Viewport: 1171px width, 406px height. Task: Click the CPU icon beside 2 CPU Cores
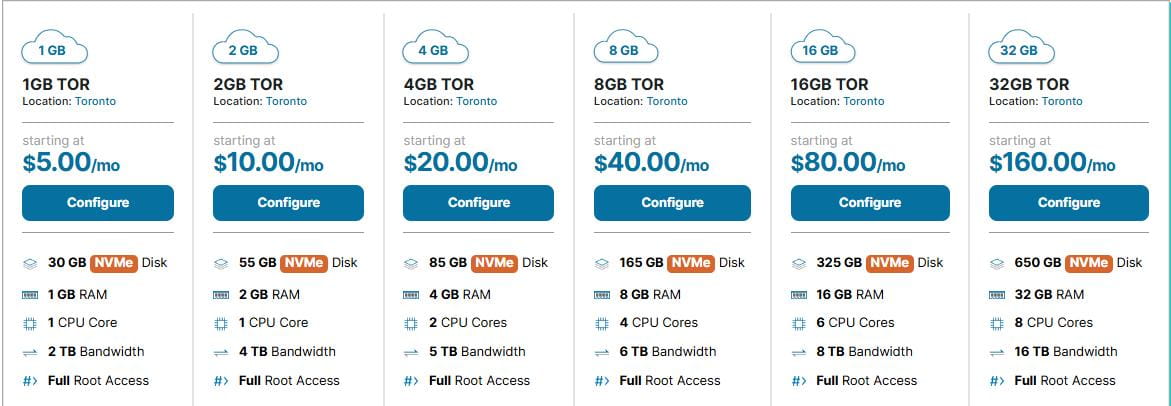tap(411, 324)
